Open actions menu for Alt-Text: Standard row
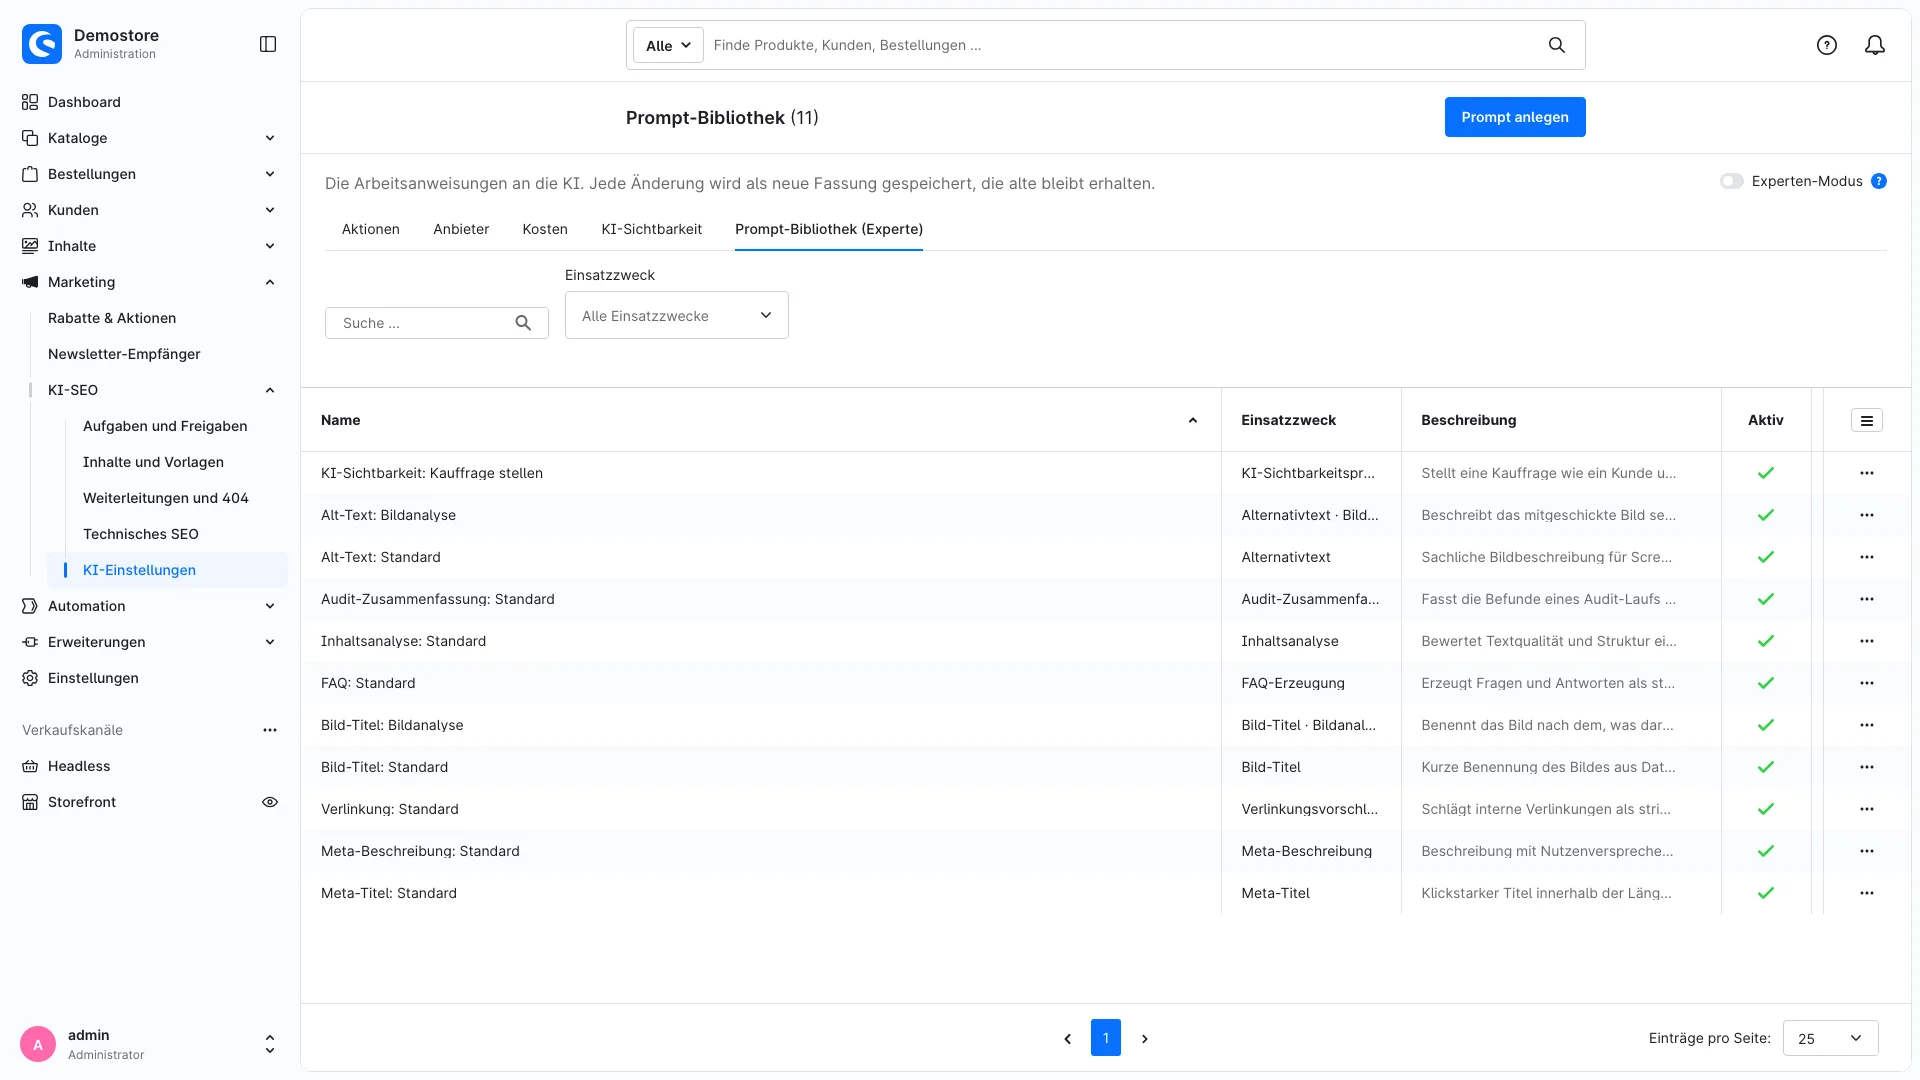This screenshot has width=1920, height=1080. point(1867,557)
